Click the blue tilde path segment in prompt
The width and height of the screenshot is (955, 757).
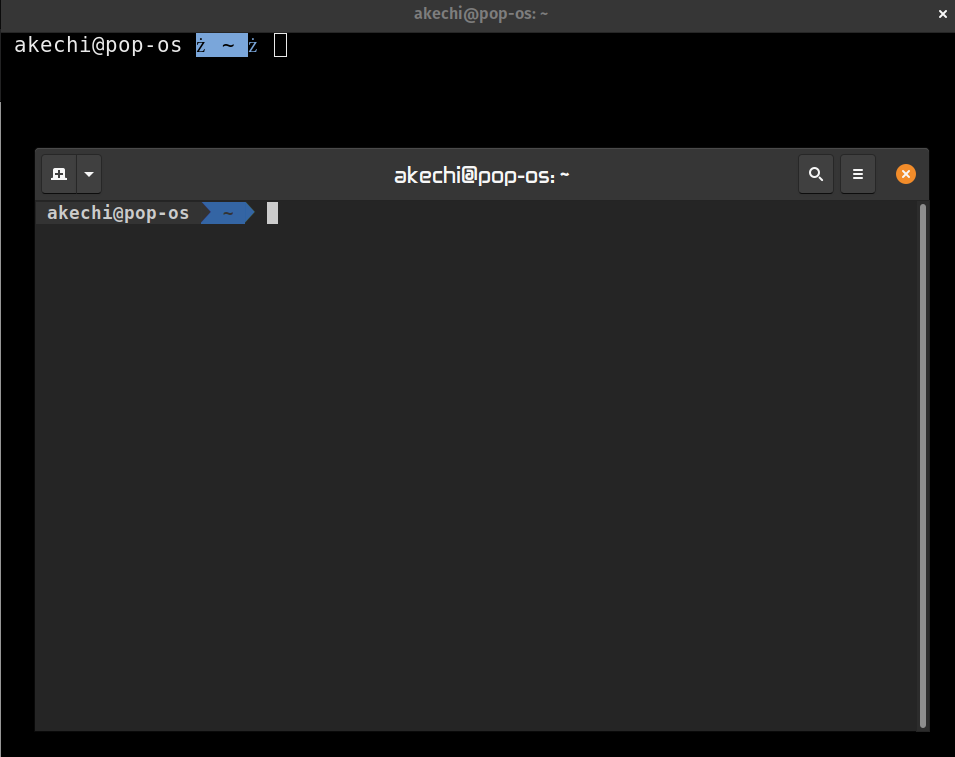[x=227, y=212]
